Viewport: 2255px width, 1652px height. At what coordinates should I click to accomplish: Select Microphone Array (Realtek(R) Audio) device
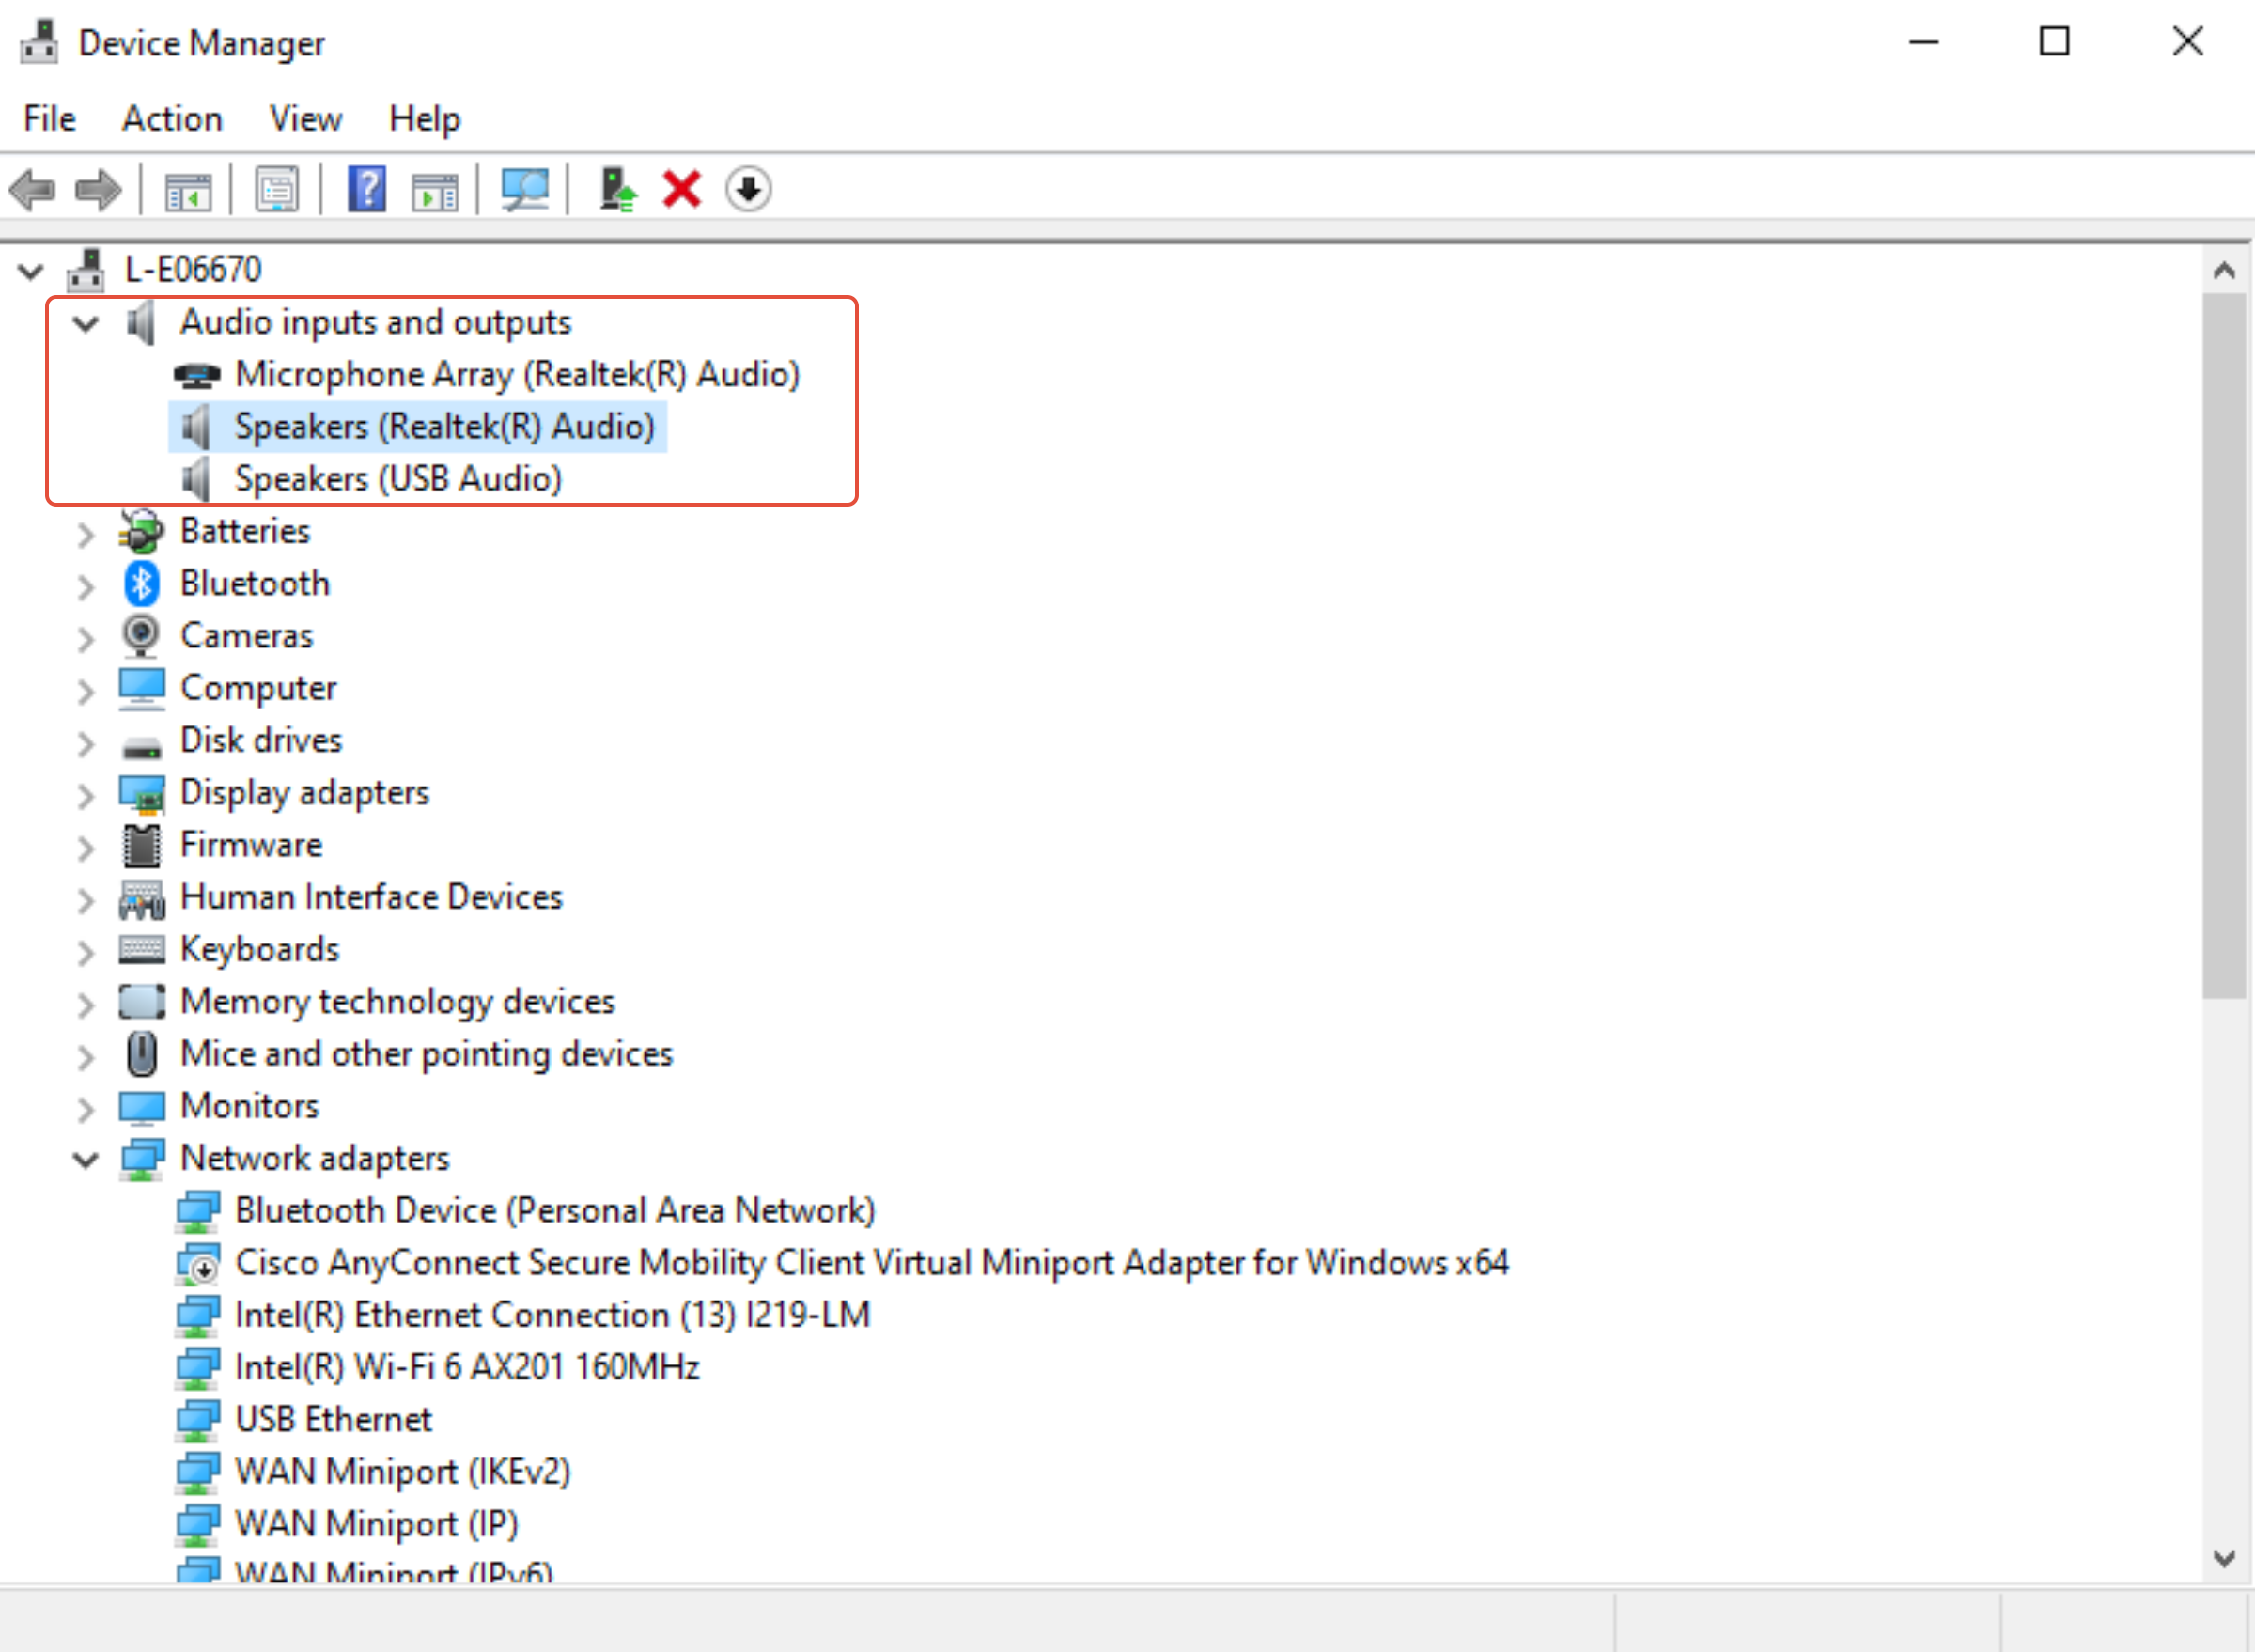point(517,375)
